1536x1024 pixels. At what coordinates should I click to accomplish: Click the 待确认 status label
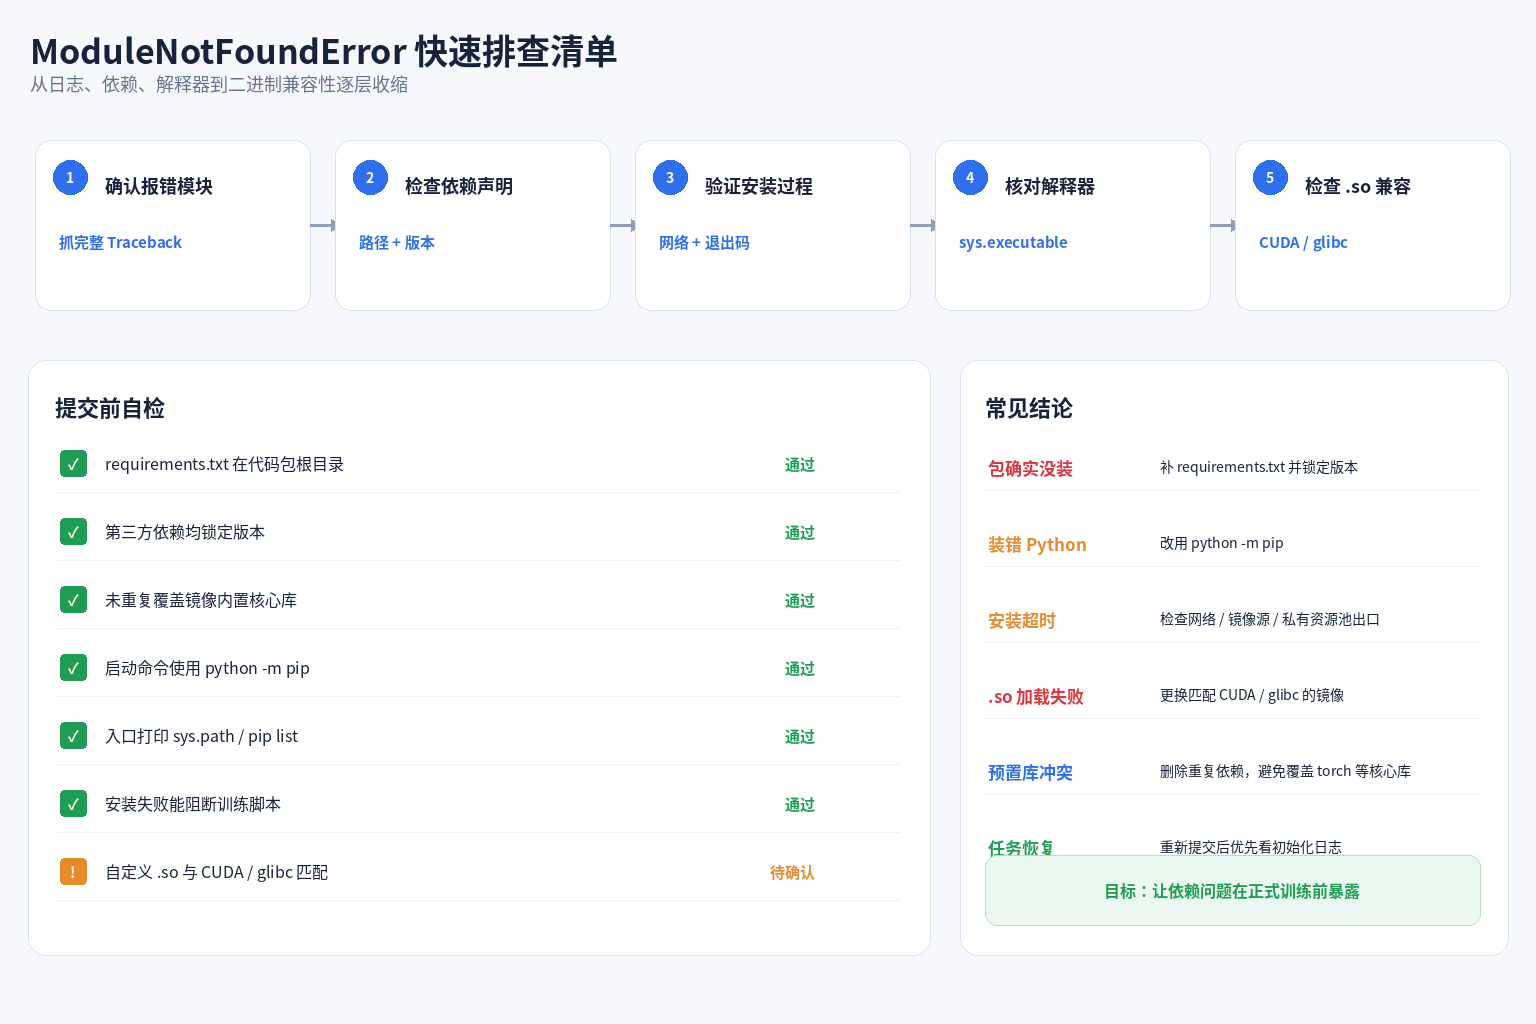tap(792, 872)
